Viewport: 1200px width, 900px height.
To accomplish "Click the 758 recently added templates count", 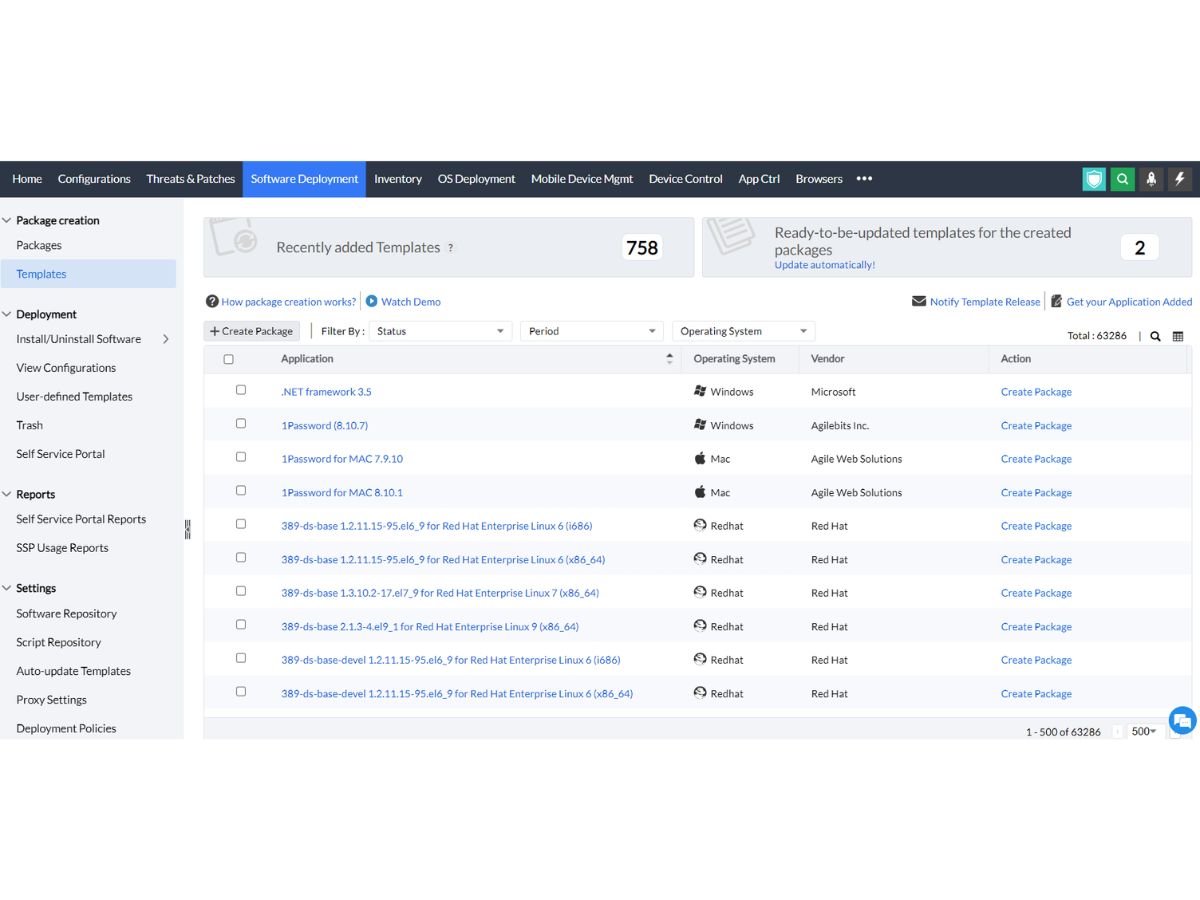I will click(x=642, y=248).
